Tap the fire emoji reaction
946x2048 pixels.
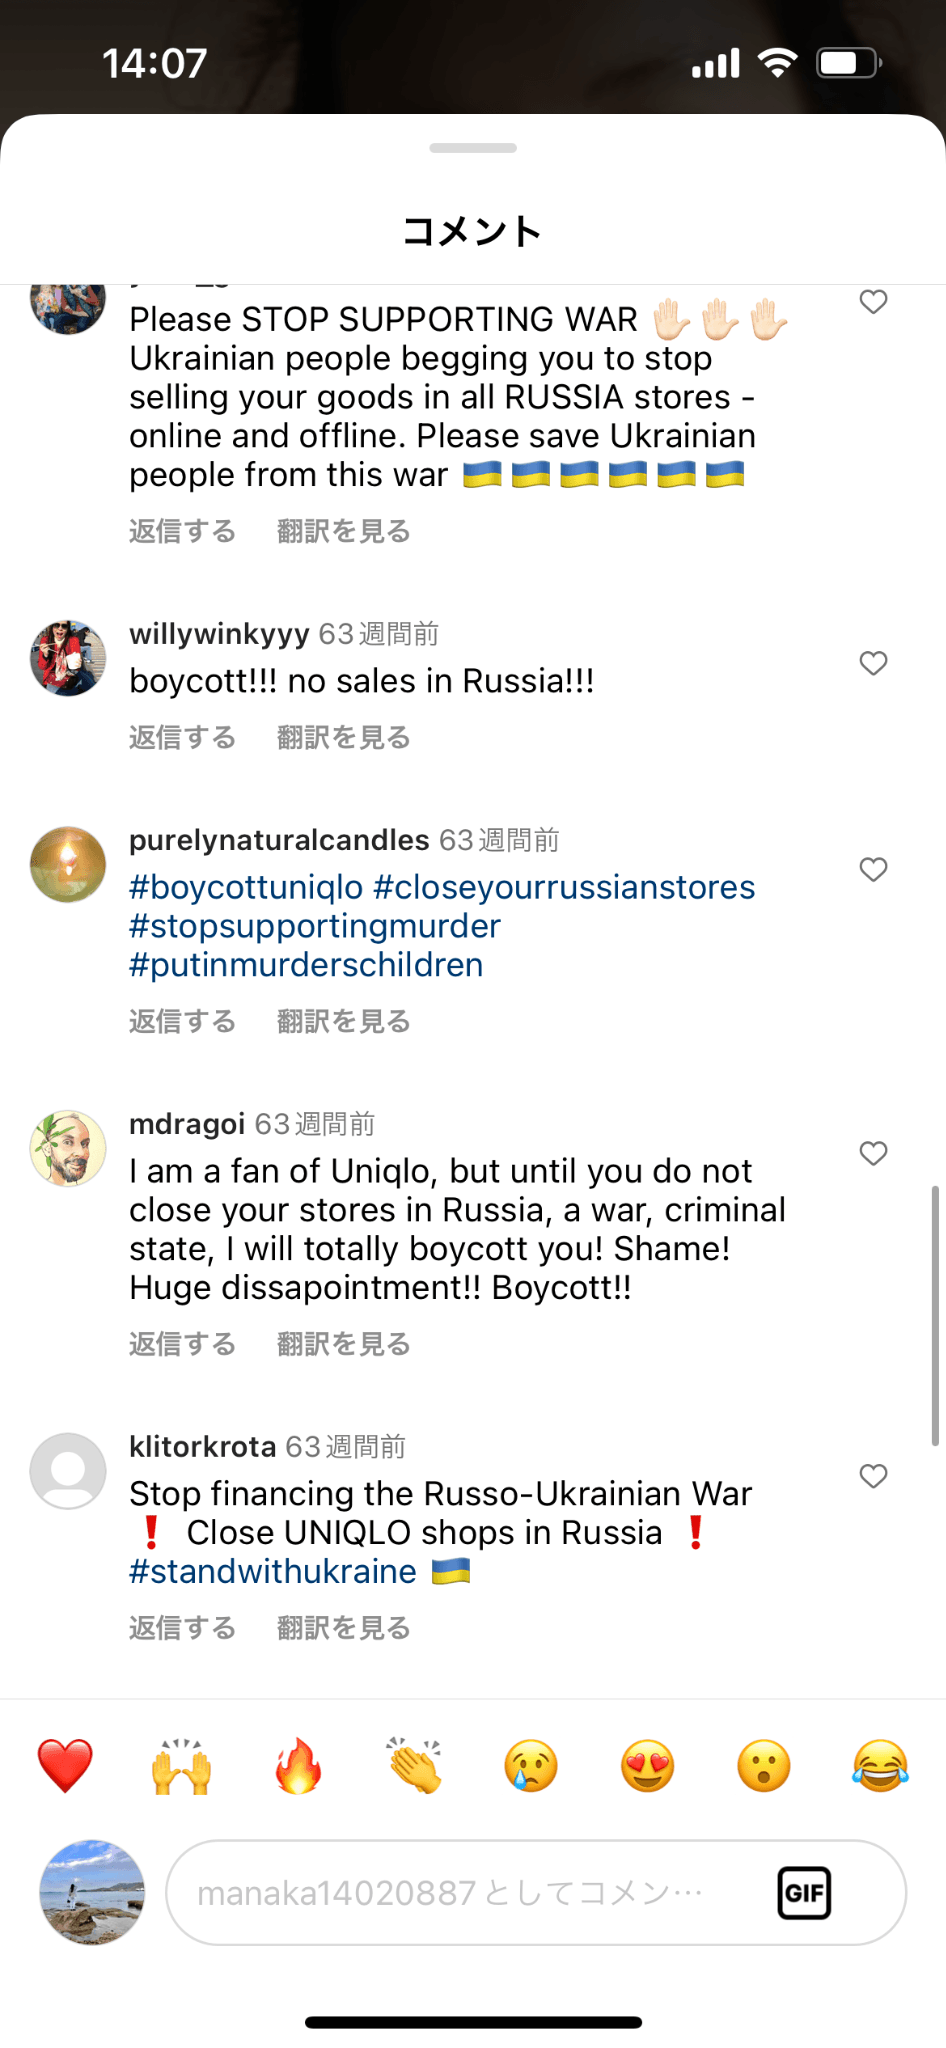(x=298, y=1766)
